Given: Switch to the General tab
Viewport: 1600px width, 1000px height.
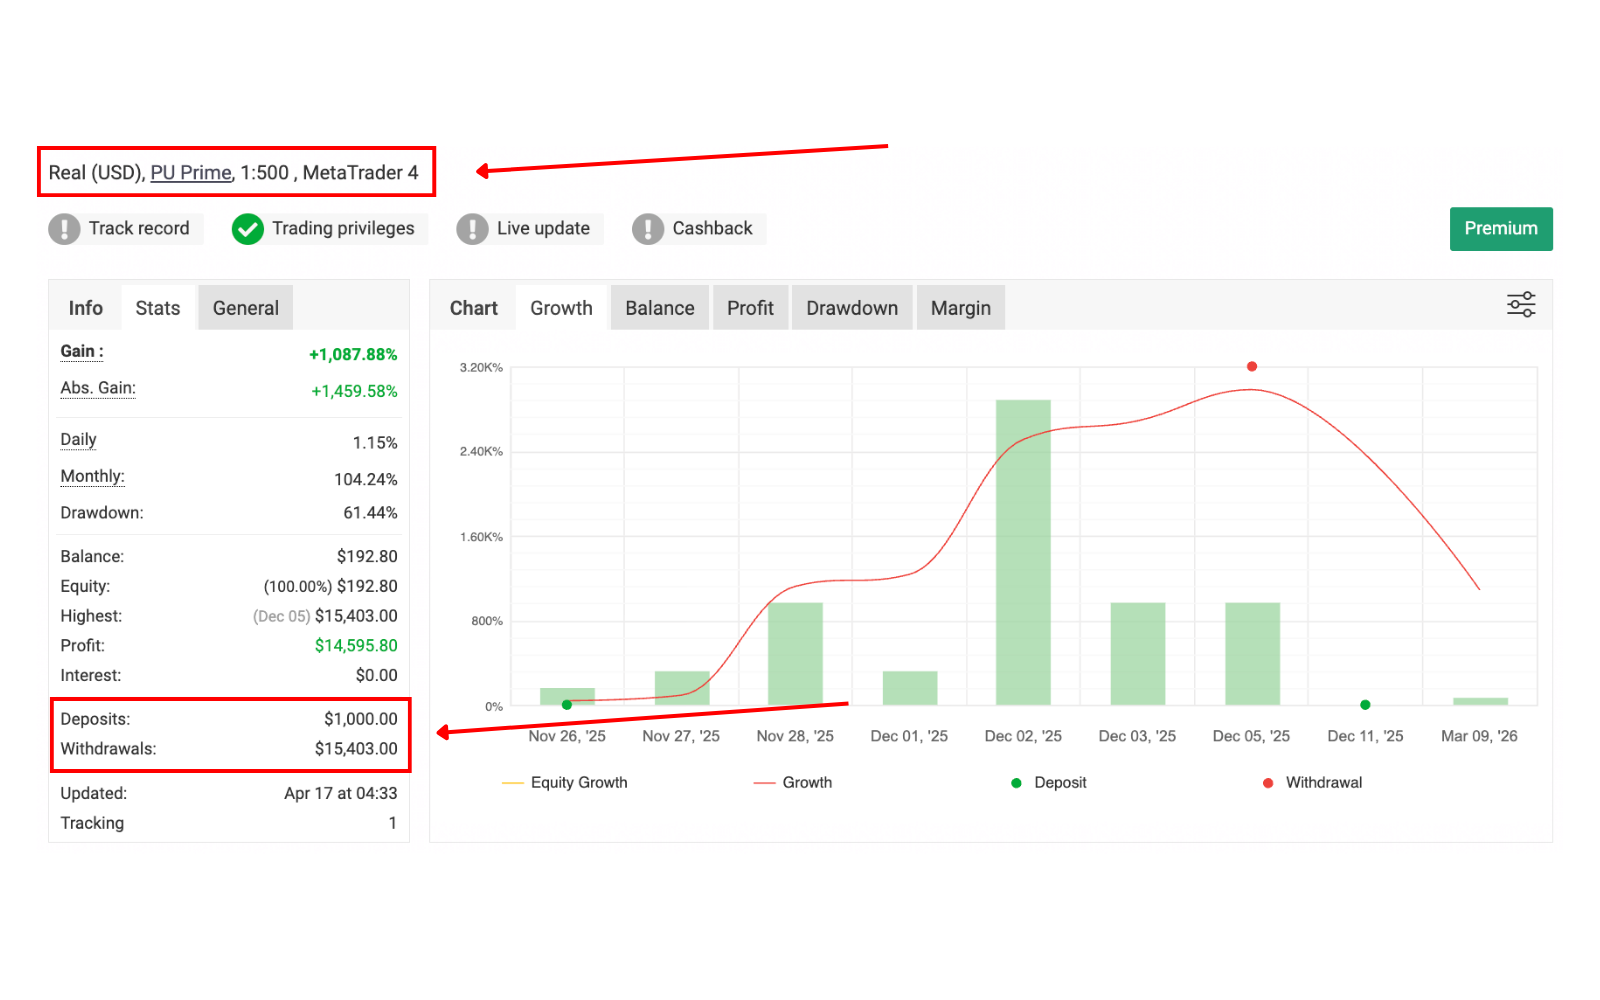Looking at the screenshot, I should (246, 308).
